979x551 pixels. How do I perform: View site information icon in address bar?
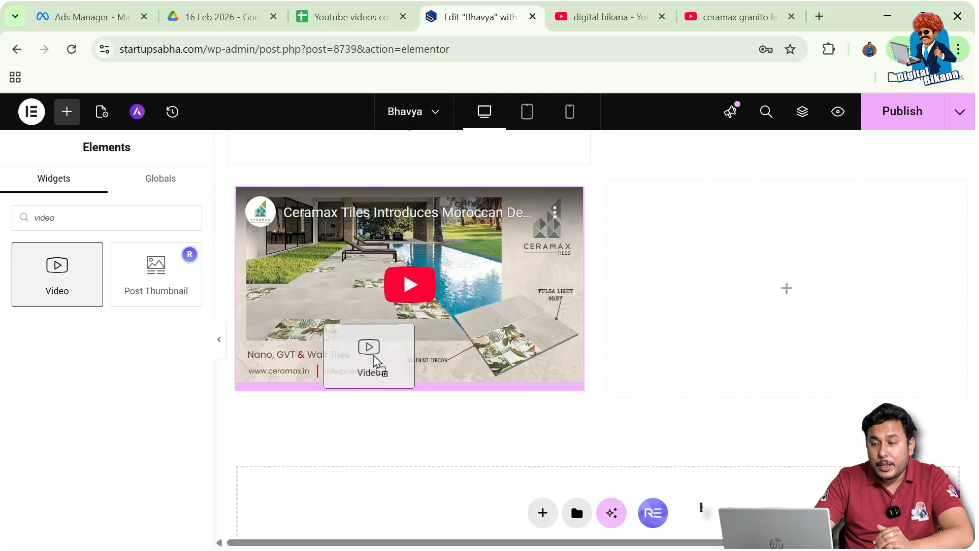click(105, 49)
